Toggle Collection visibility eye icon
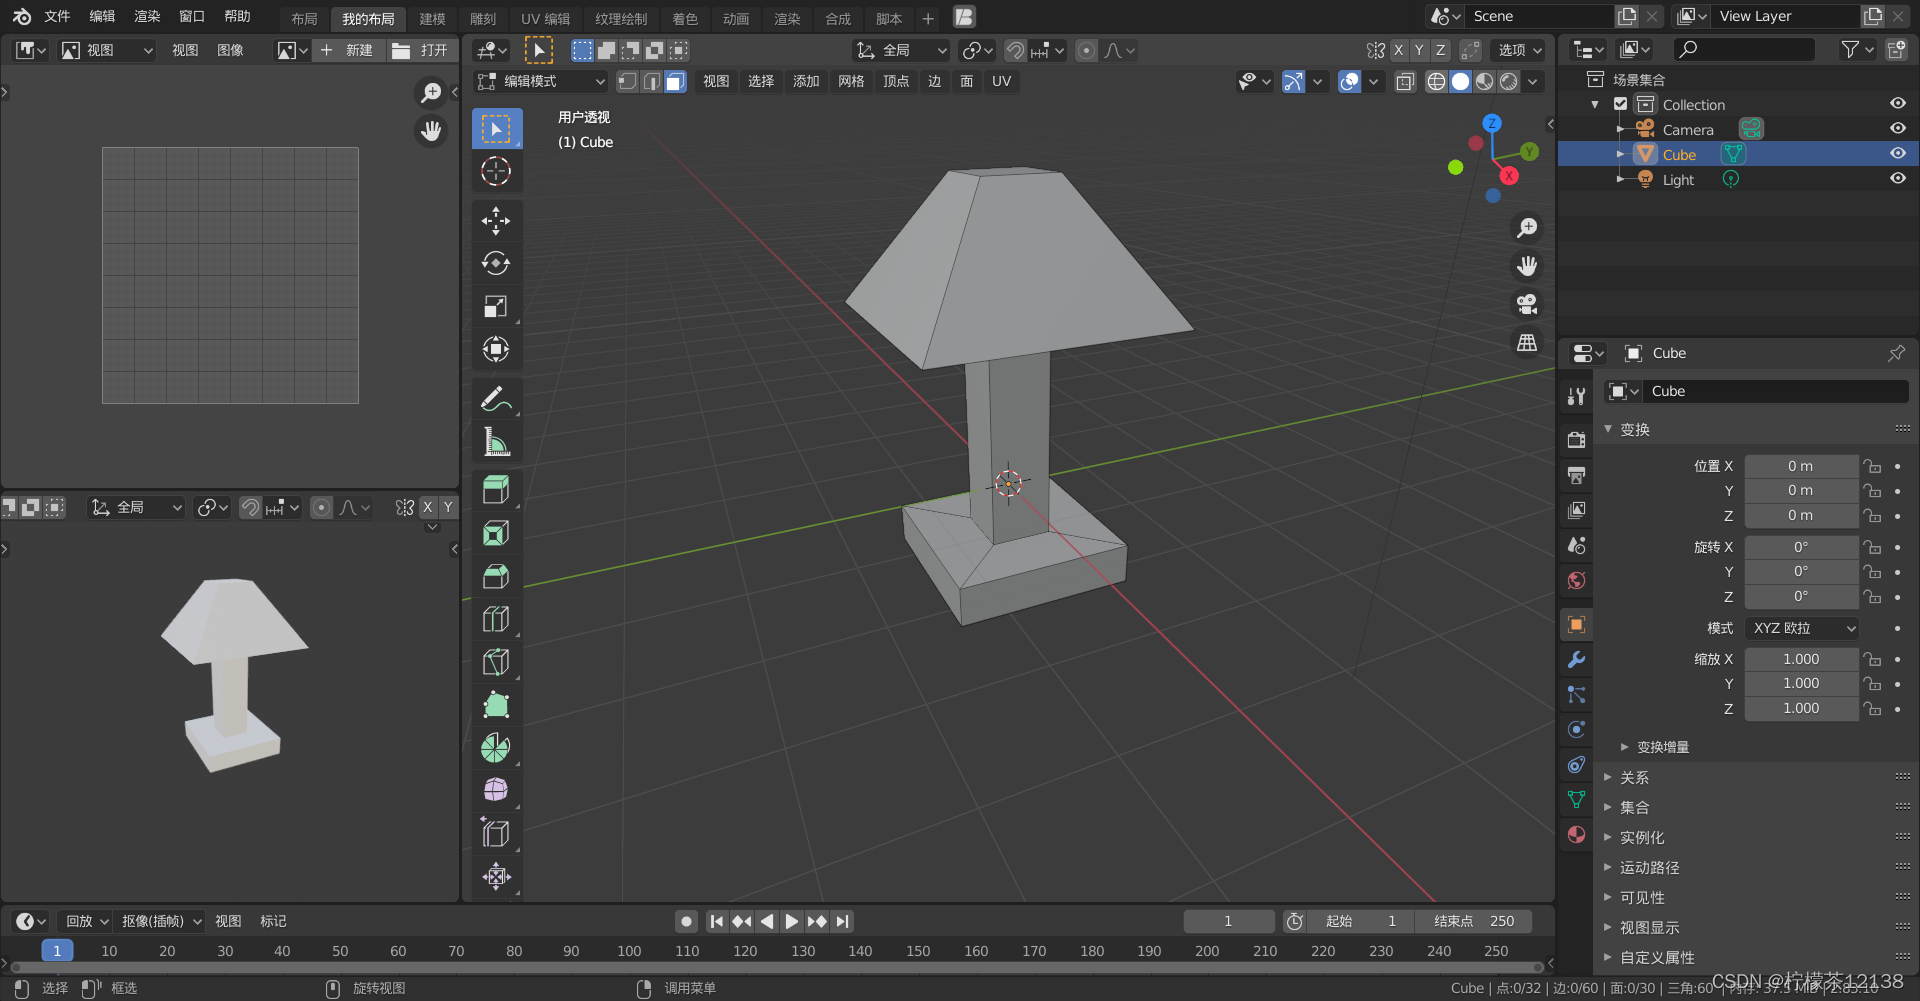 click(1897, 104)
